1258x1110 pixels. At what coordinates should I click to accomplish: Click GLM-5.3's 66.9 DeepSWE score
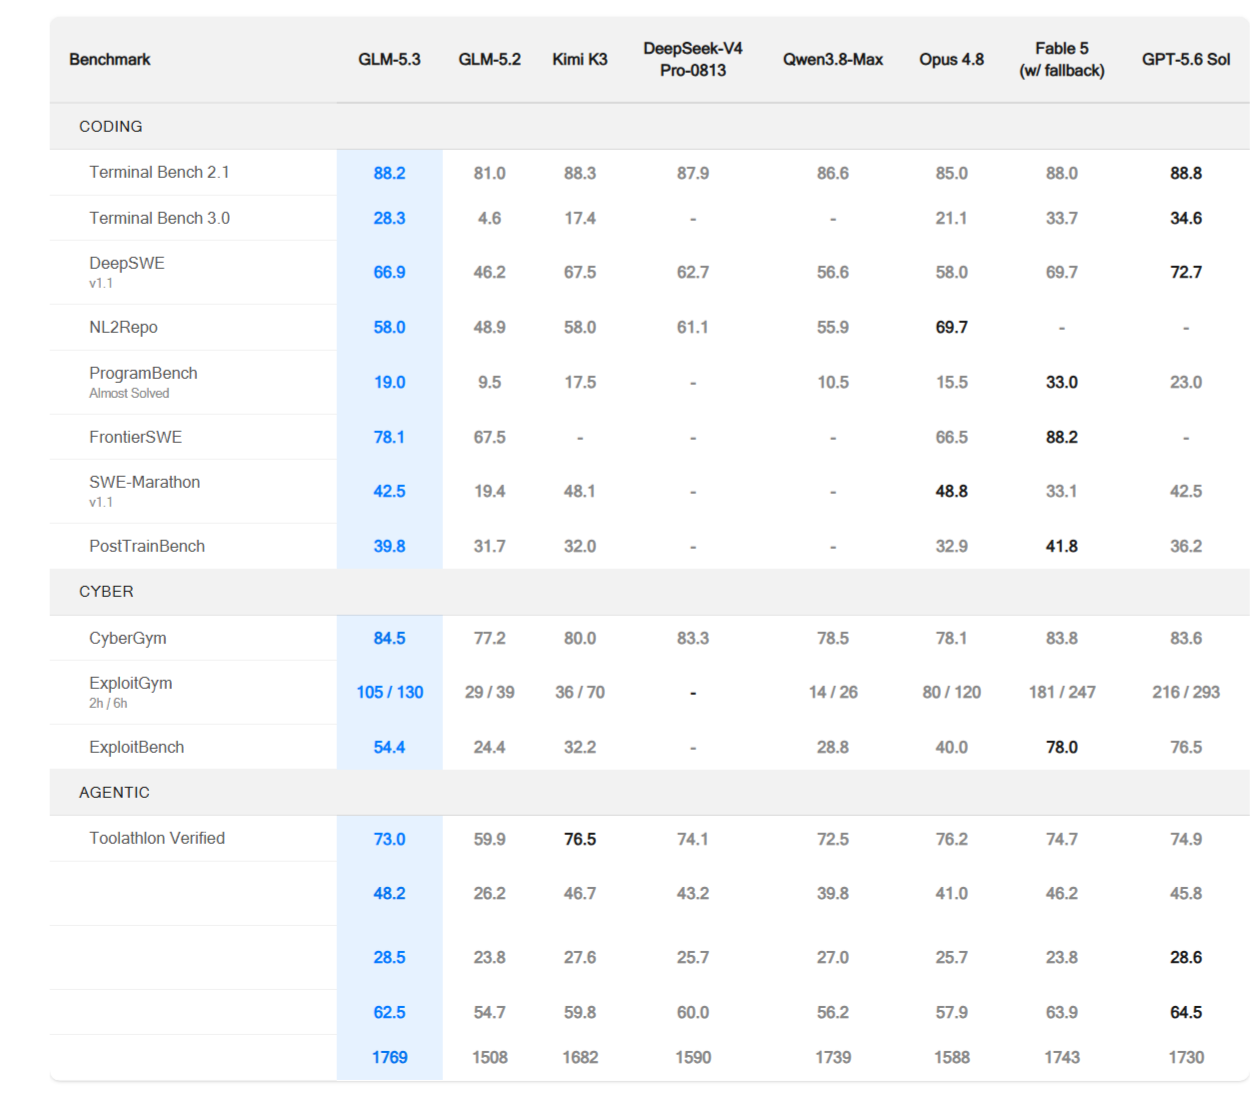(389, 272)
